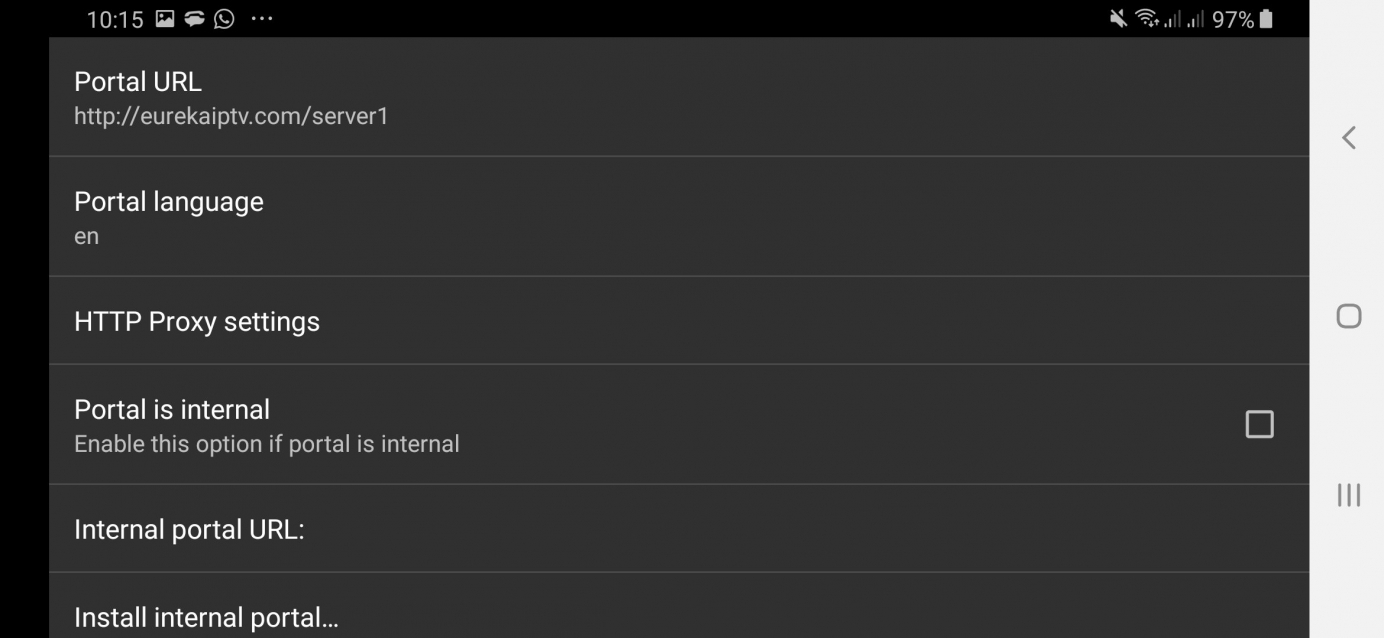Enable the Portal is internal checkbox

point(1259,424)
